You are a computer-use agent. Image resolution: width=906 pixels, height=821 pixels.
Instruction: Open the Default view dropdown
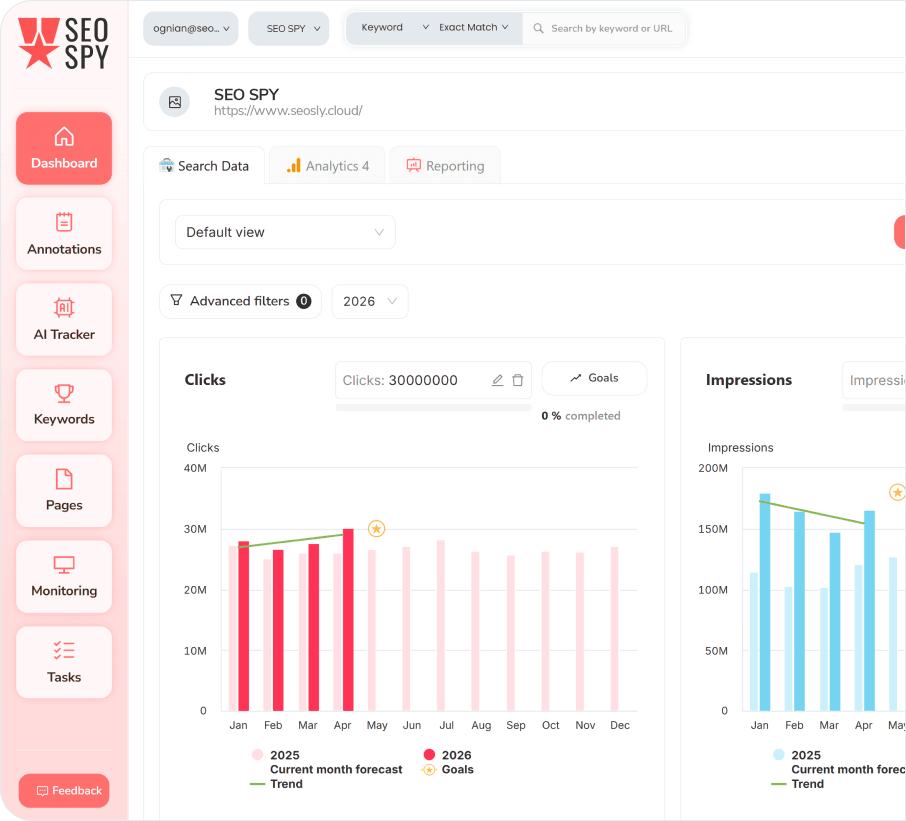(x=285, y=232)
